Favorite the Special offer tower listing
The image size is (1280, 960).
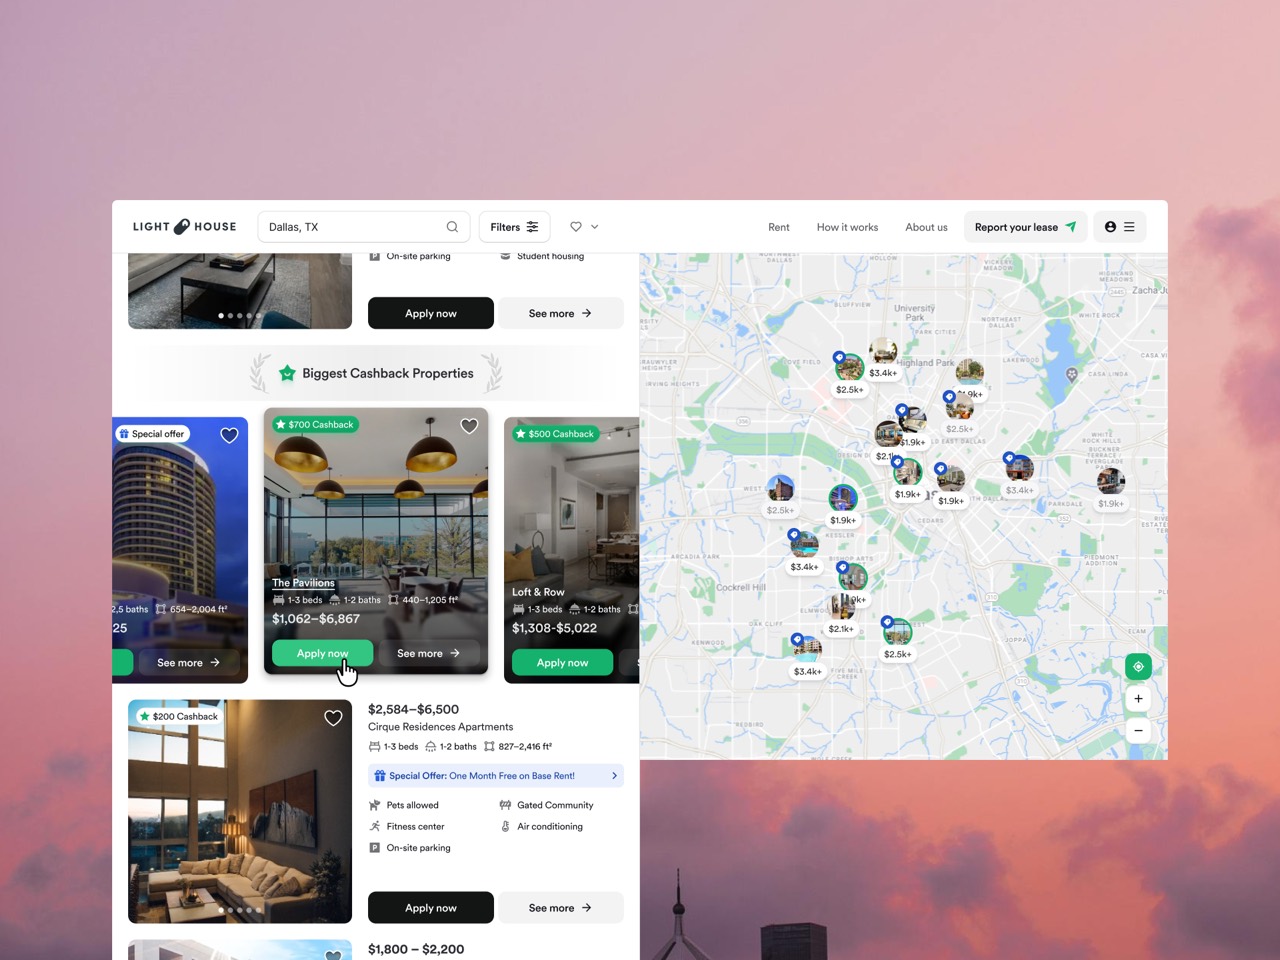coord(229,435)
